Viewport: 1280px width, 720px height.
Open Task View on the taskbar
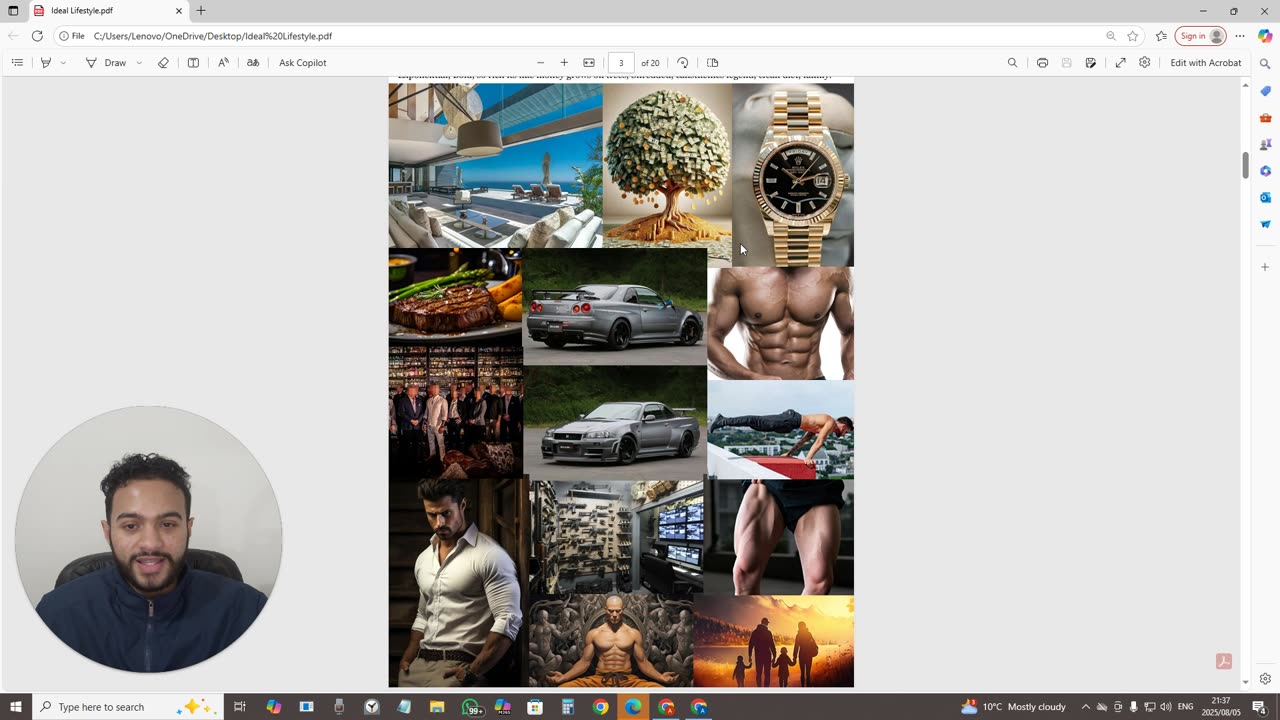click(x=240, y=707)
